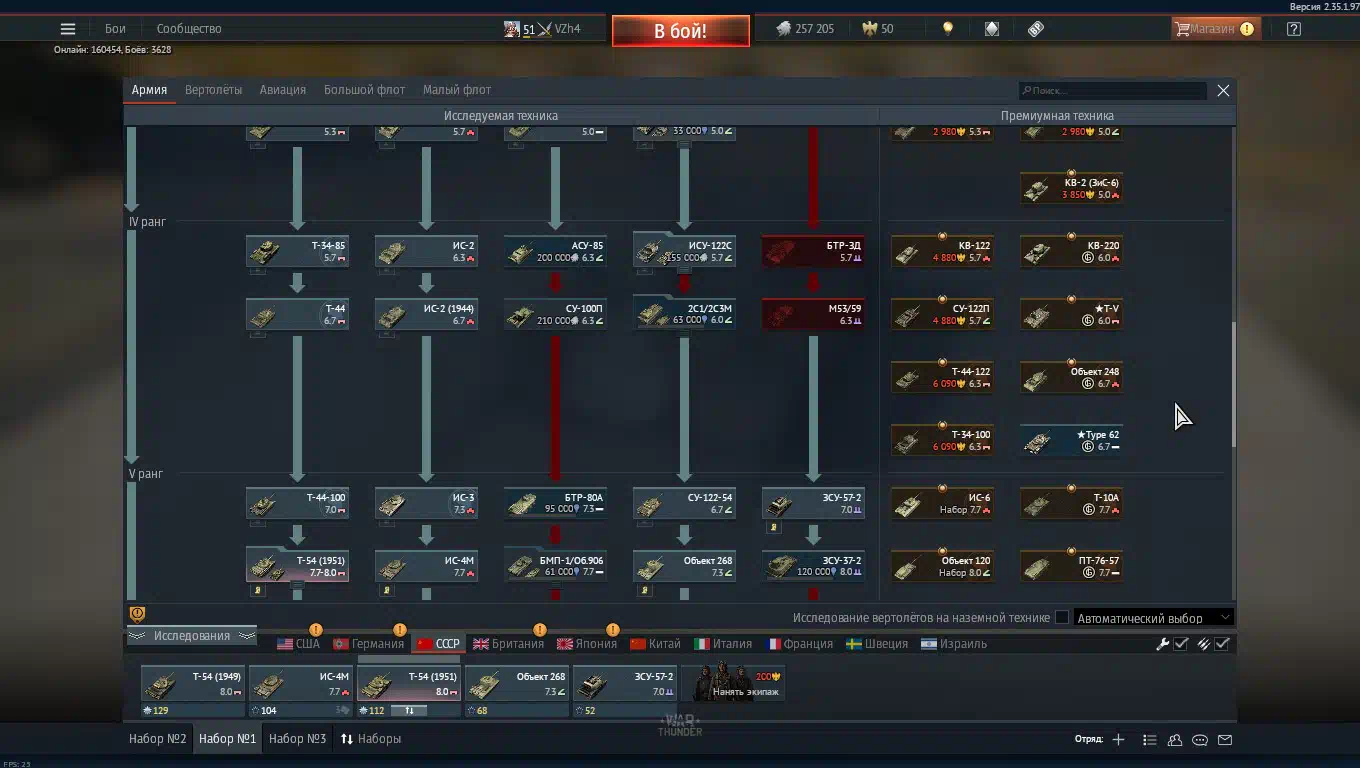Click the yellow exclamation badge on Магазин
Screen dimensions: 1360x768
pos(1246,29)
